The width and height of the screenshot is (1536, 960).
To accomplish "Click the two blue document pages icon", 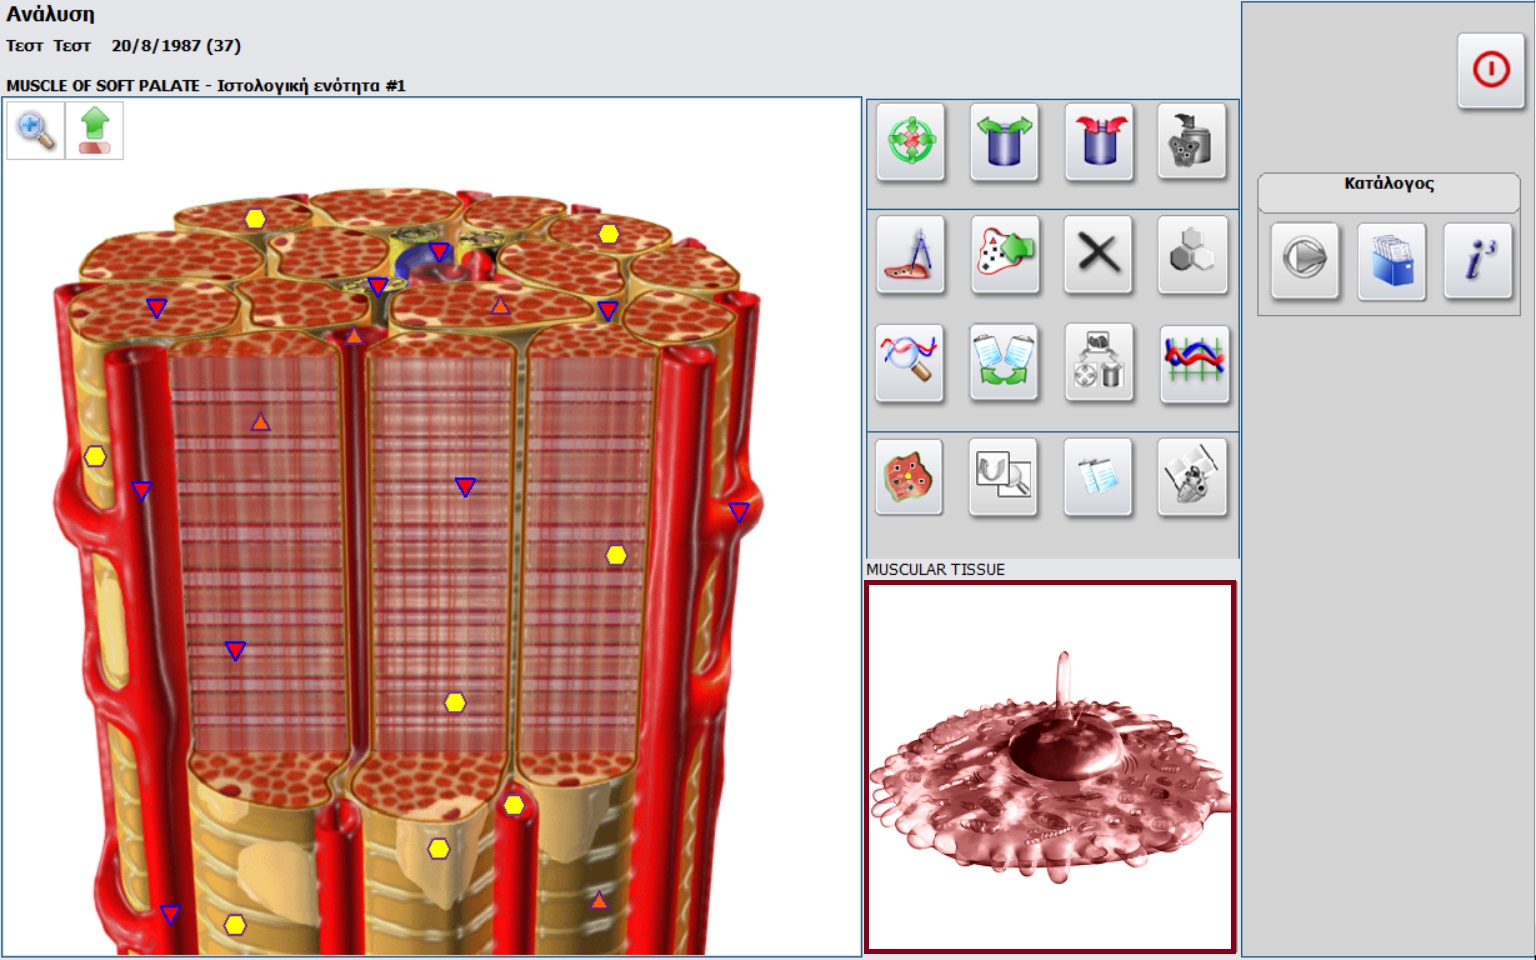I will point(1097,477).
